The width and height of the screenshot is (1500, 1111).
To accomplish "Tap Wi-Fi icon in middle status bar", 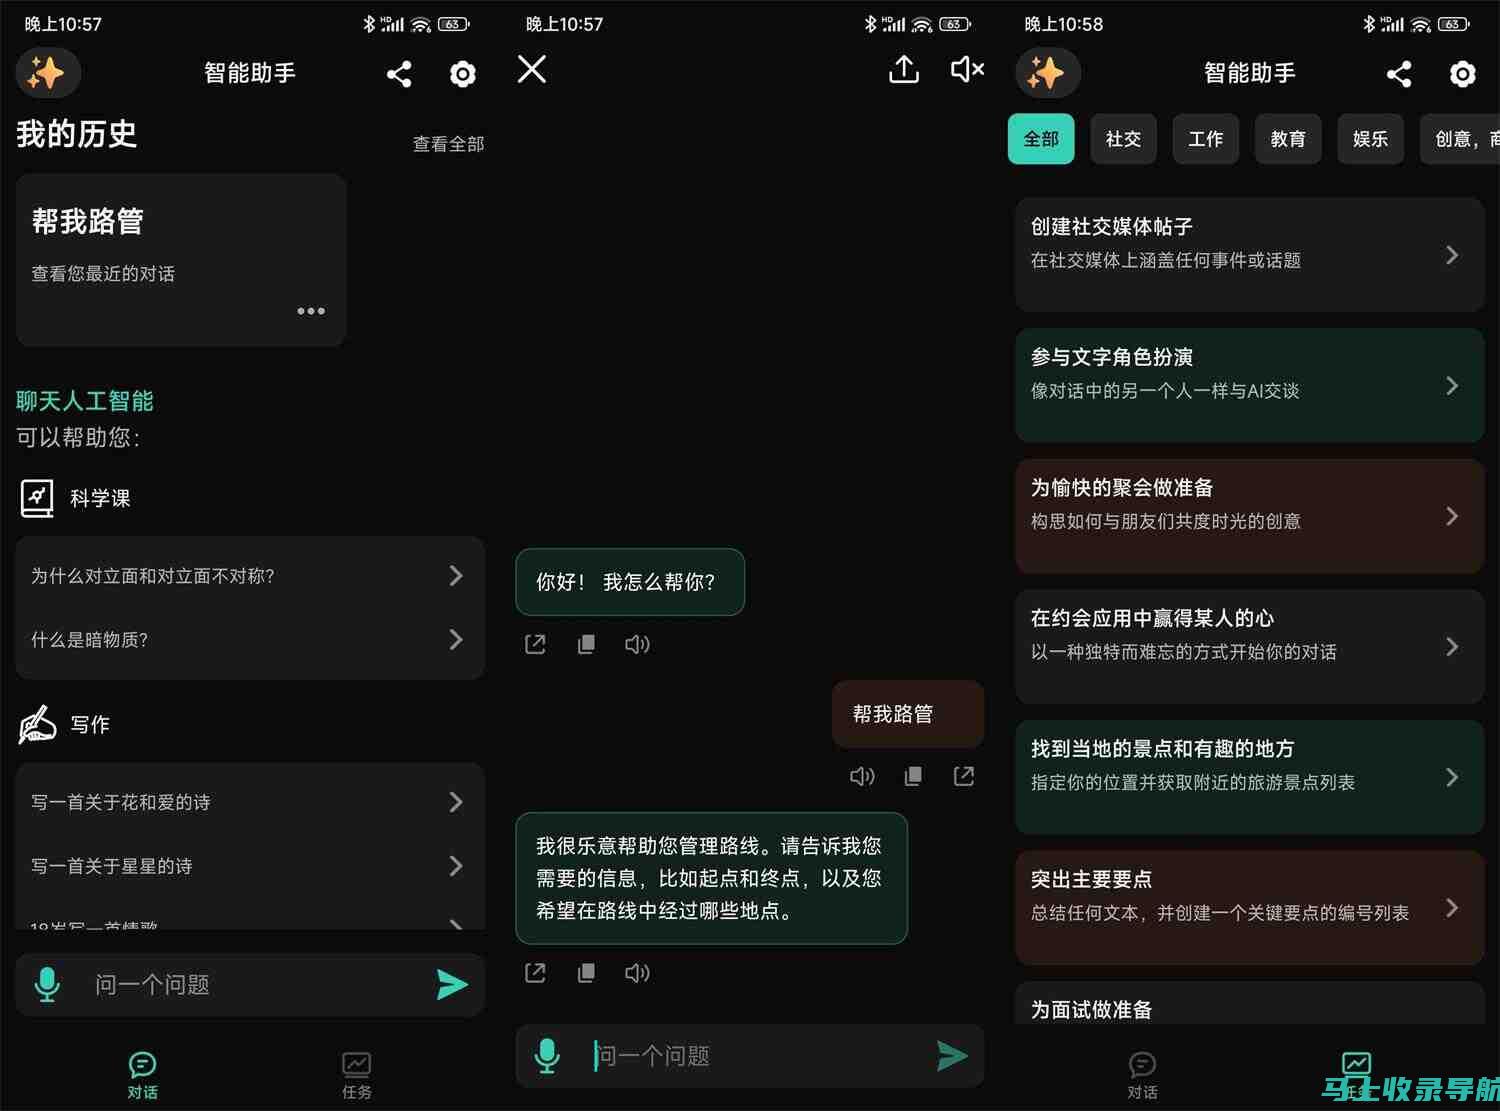I will click(922, 24).
